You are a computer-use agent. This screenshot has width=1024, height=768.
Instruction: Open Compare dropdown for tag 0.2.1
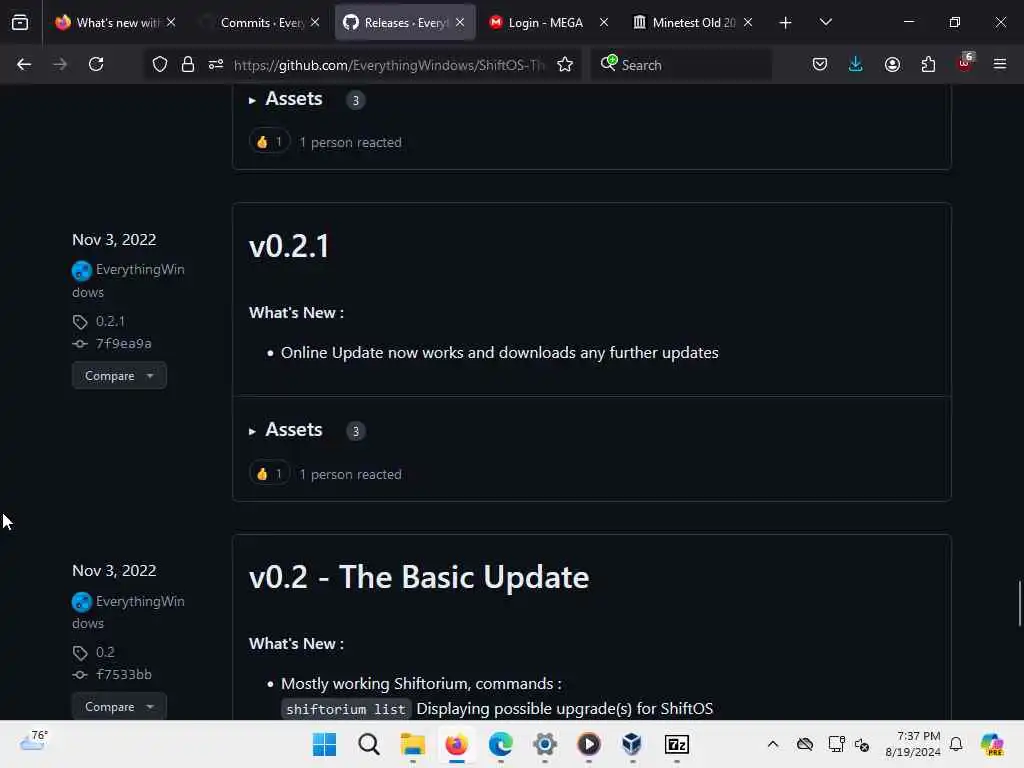pyautogui.click(x=119, y=376)
